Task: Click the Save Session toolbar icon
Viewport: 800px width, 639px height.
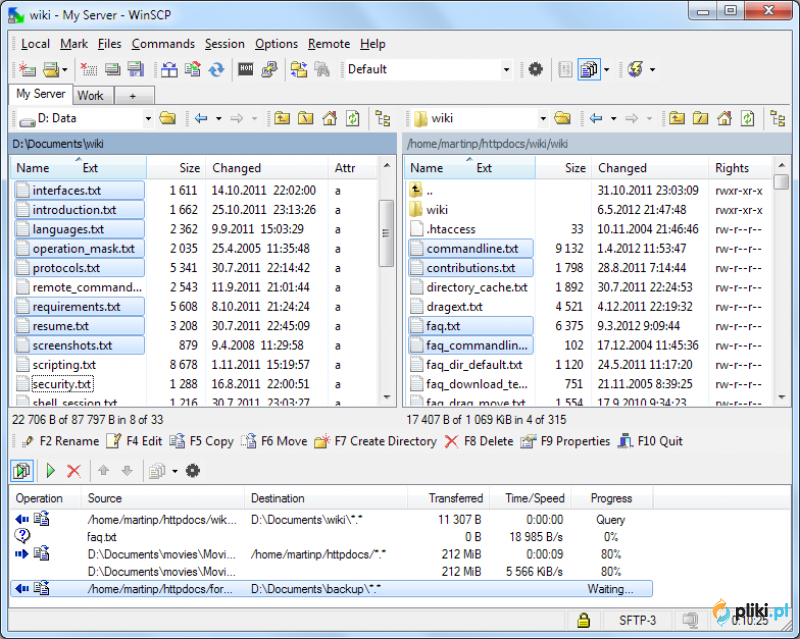Action: pyautogui.click(x=136, y=69)
